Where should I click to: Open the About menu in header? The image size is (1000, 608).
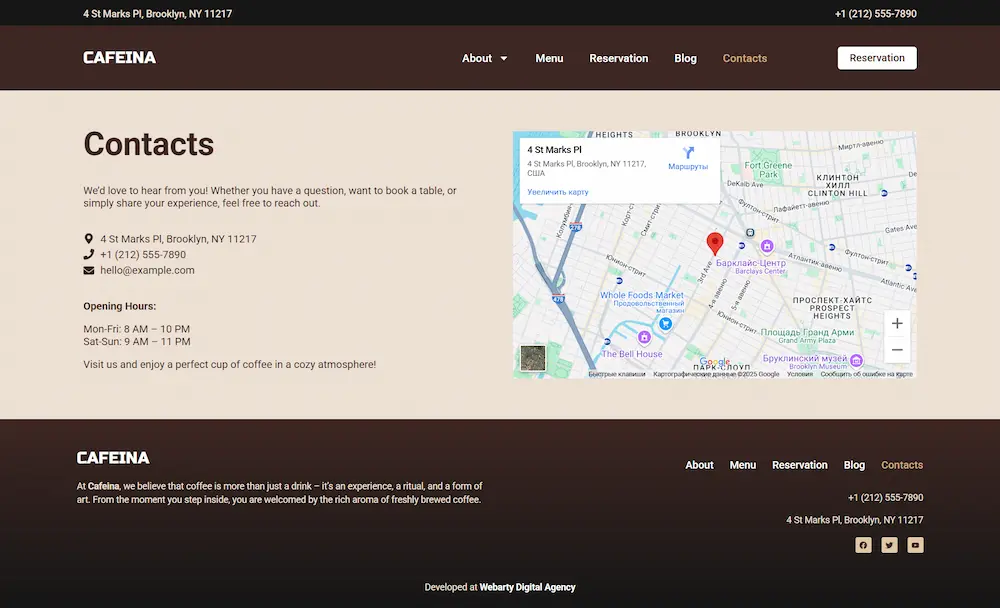click(x=476, y=58)
